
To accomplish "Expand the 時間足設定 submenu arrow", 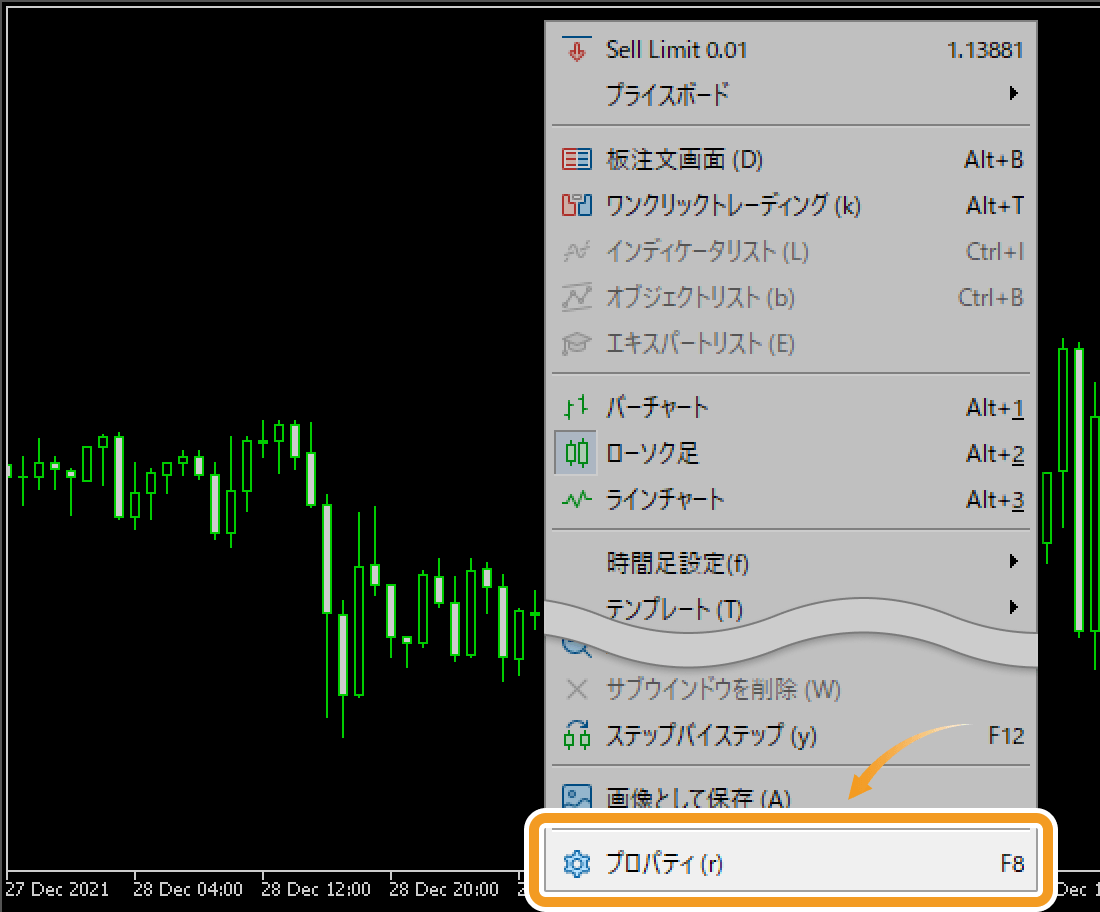I will click(1013, 561).
